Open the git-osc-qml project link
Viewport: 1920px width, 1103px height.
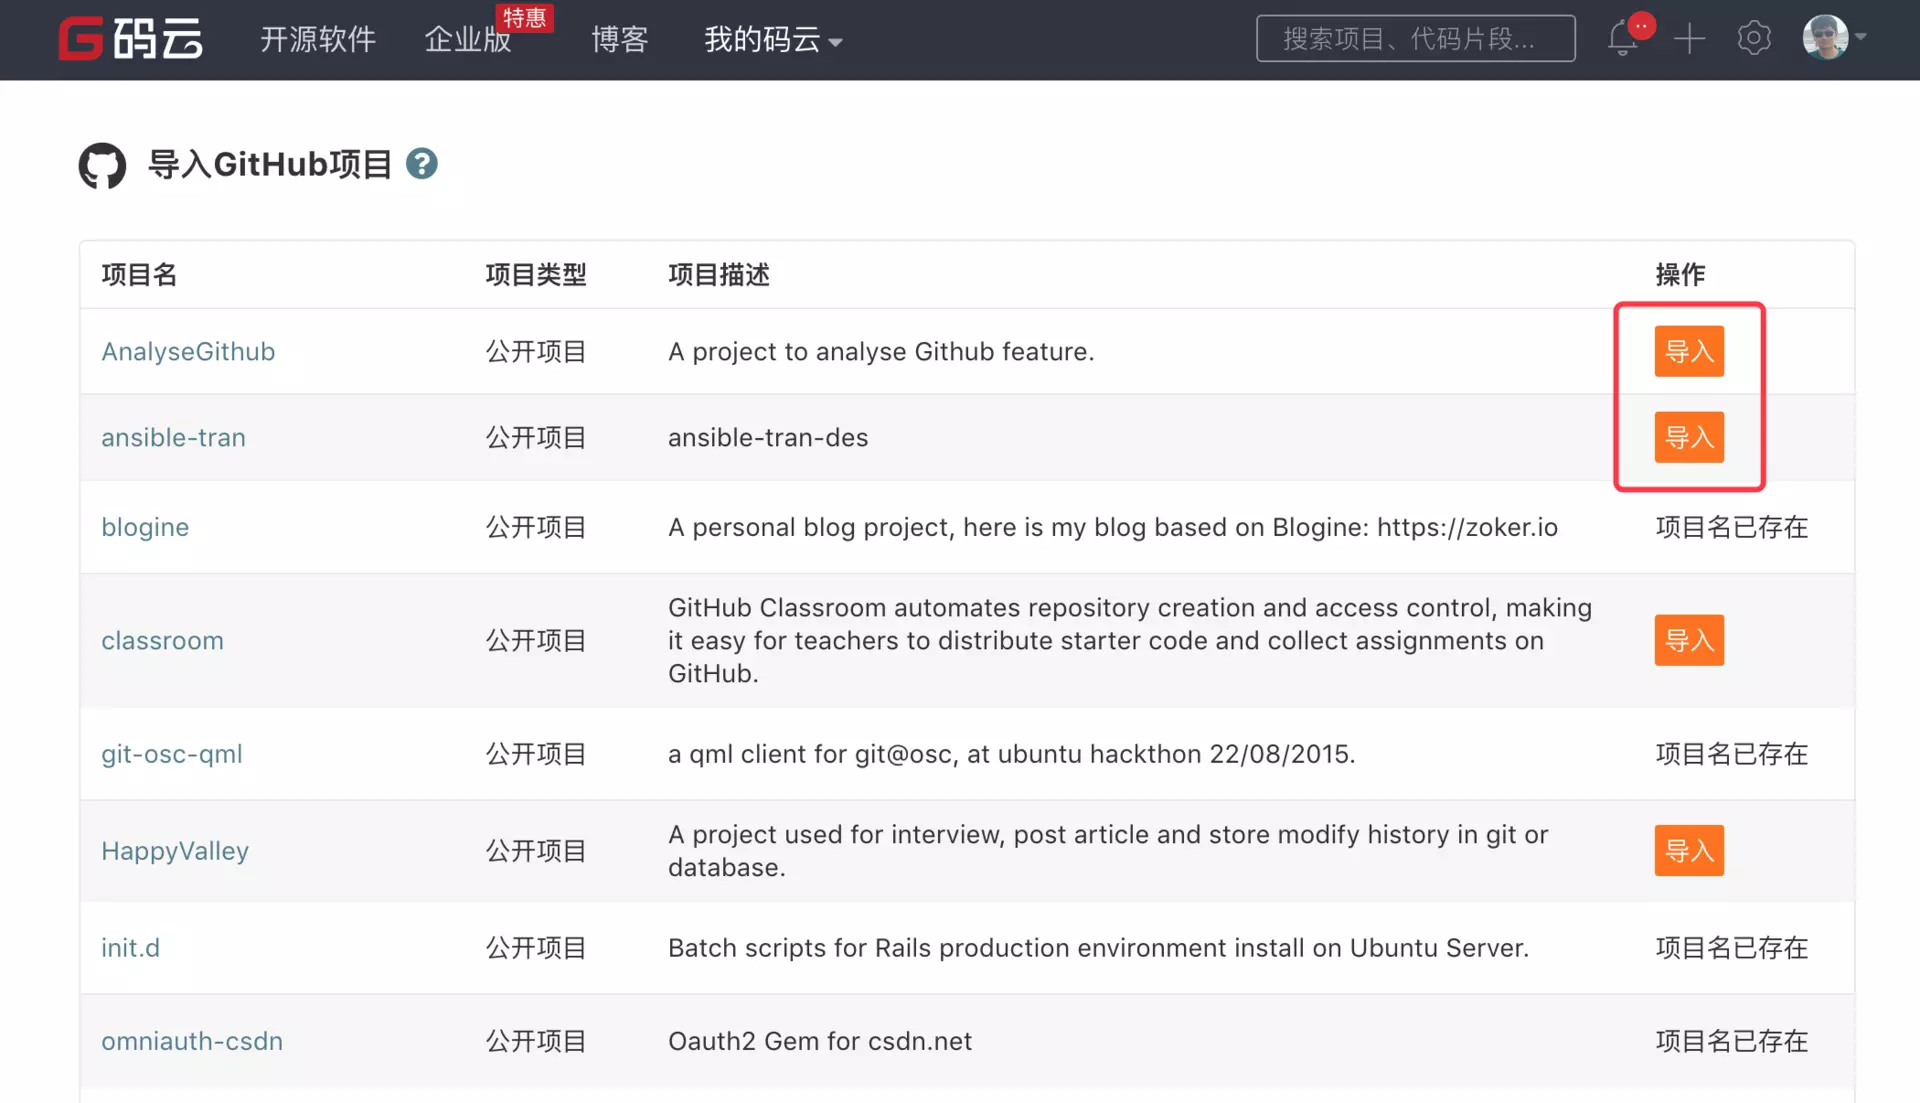tap(172, 754)
